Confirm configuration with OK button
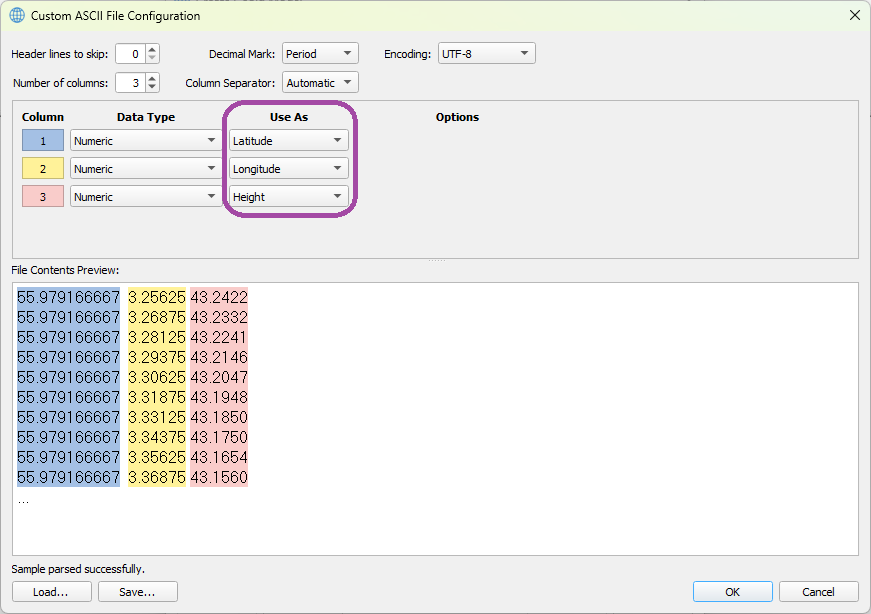The image size is (871, 614). point(732,592)
